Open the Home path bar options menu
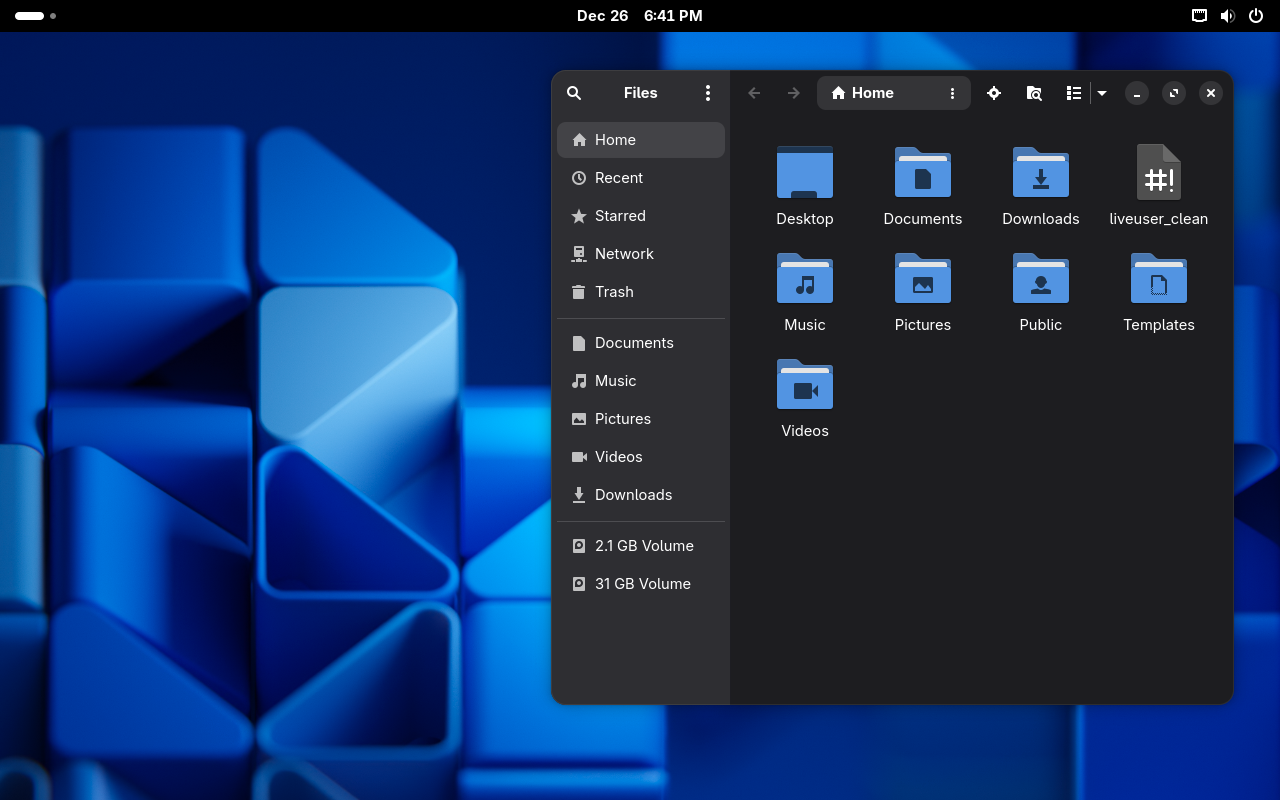The image size is (1280, 800). (x=951, y=93)
